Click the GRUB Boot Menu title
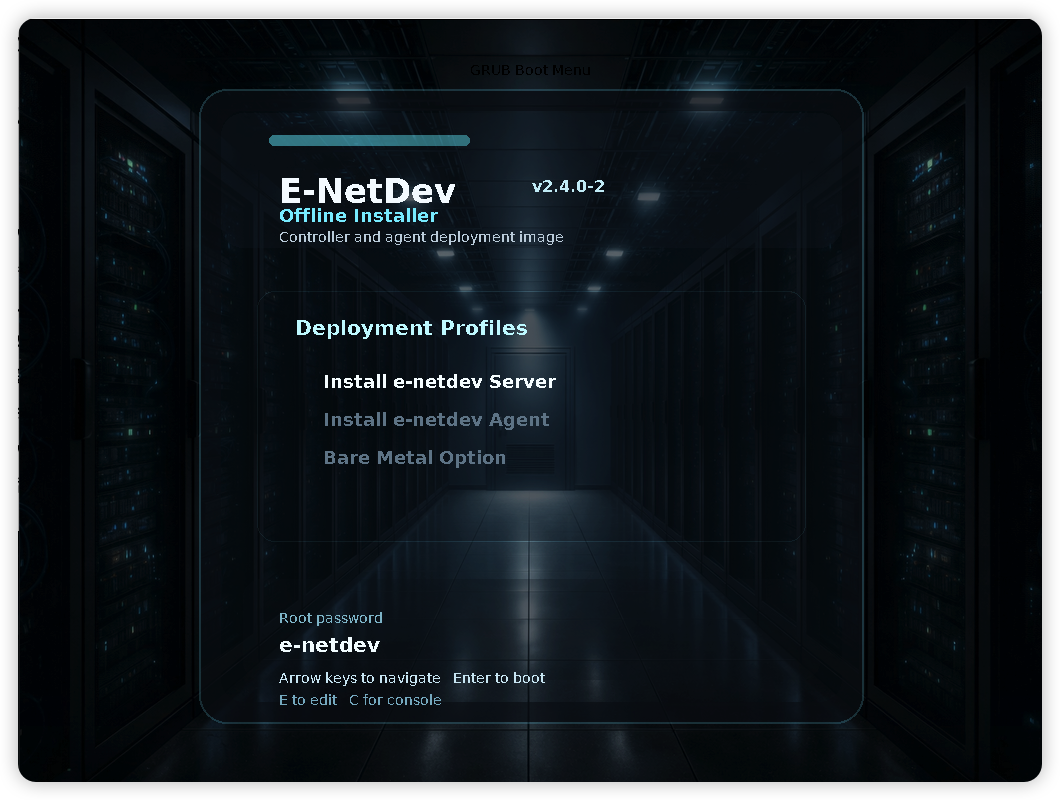This screenshot has height=800, width=1060. click(530, 70)
